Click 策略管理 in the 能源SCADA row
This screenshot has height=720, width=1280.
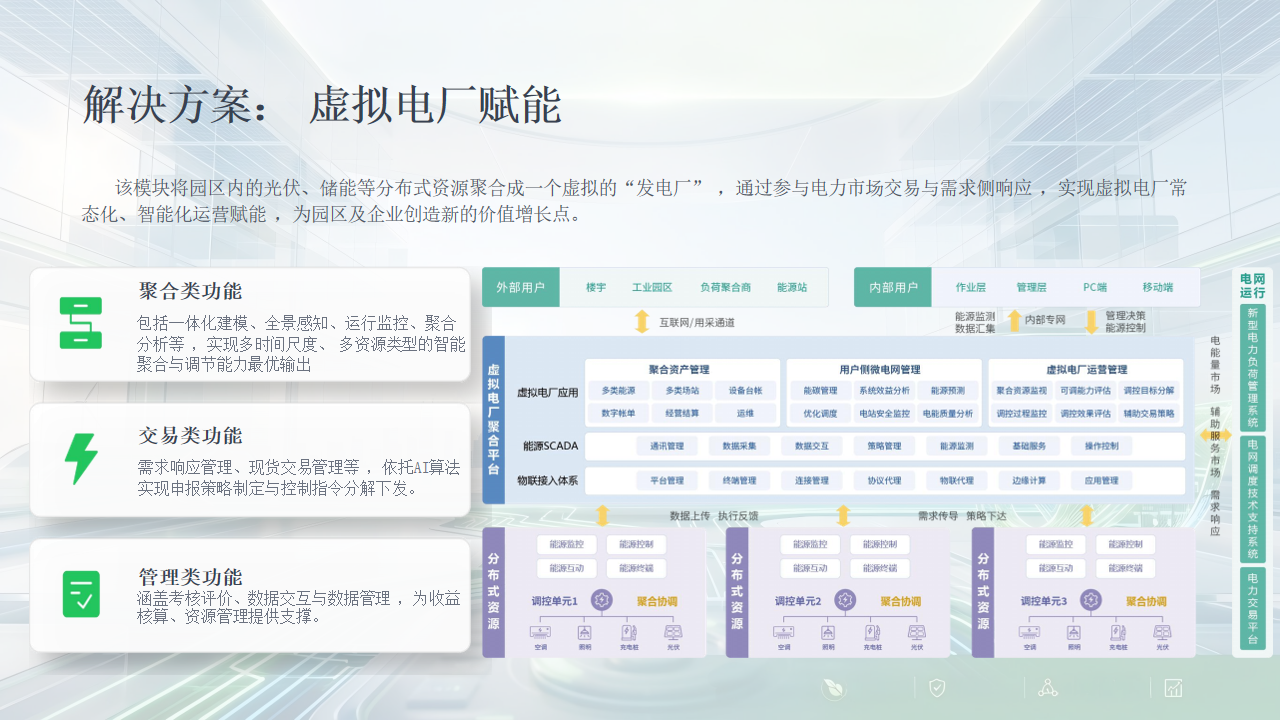coord(884,446)
